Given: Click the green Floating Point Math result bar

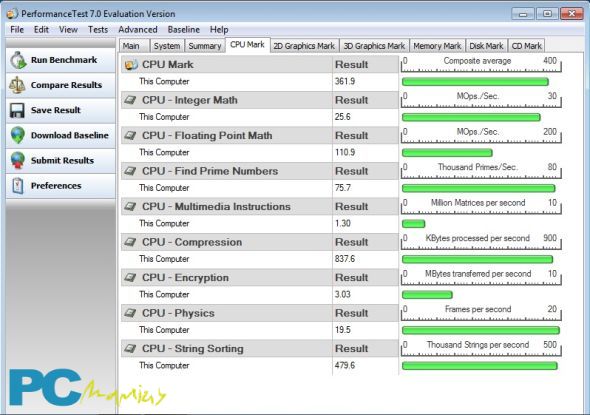Looking at the screenshot, I should tap(447, 153).
